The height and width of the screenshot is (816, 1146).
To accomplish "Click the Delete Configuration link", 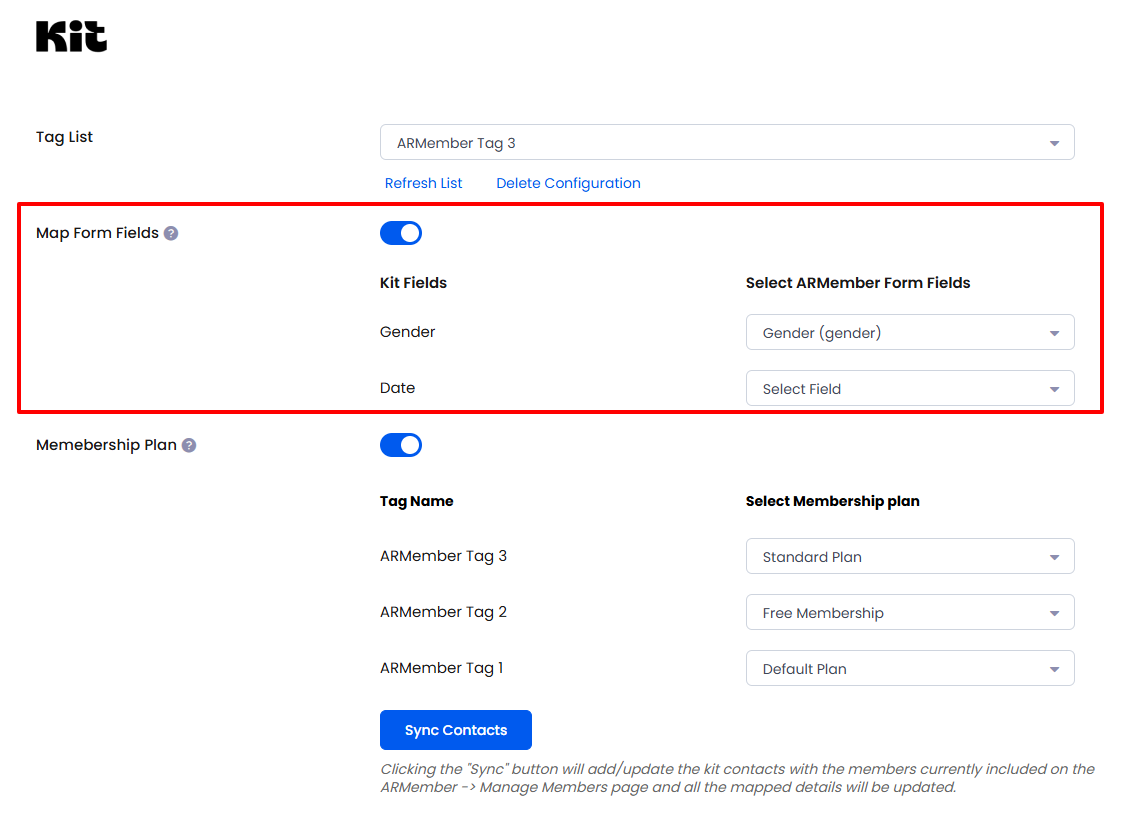I will pos(568,184).
